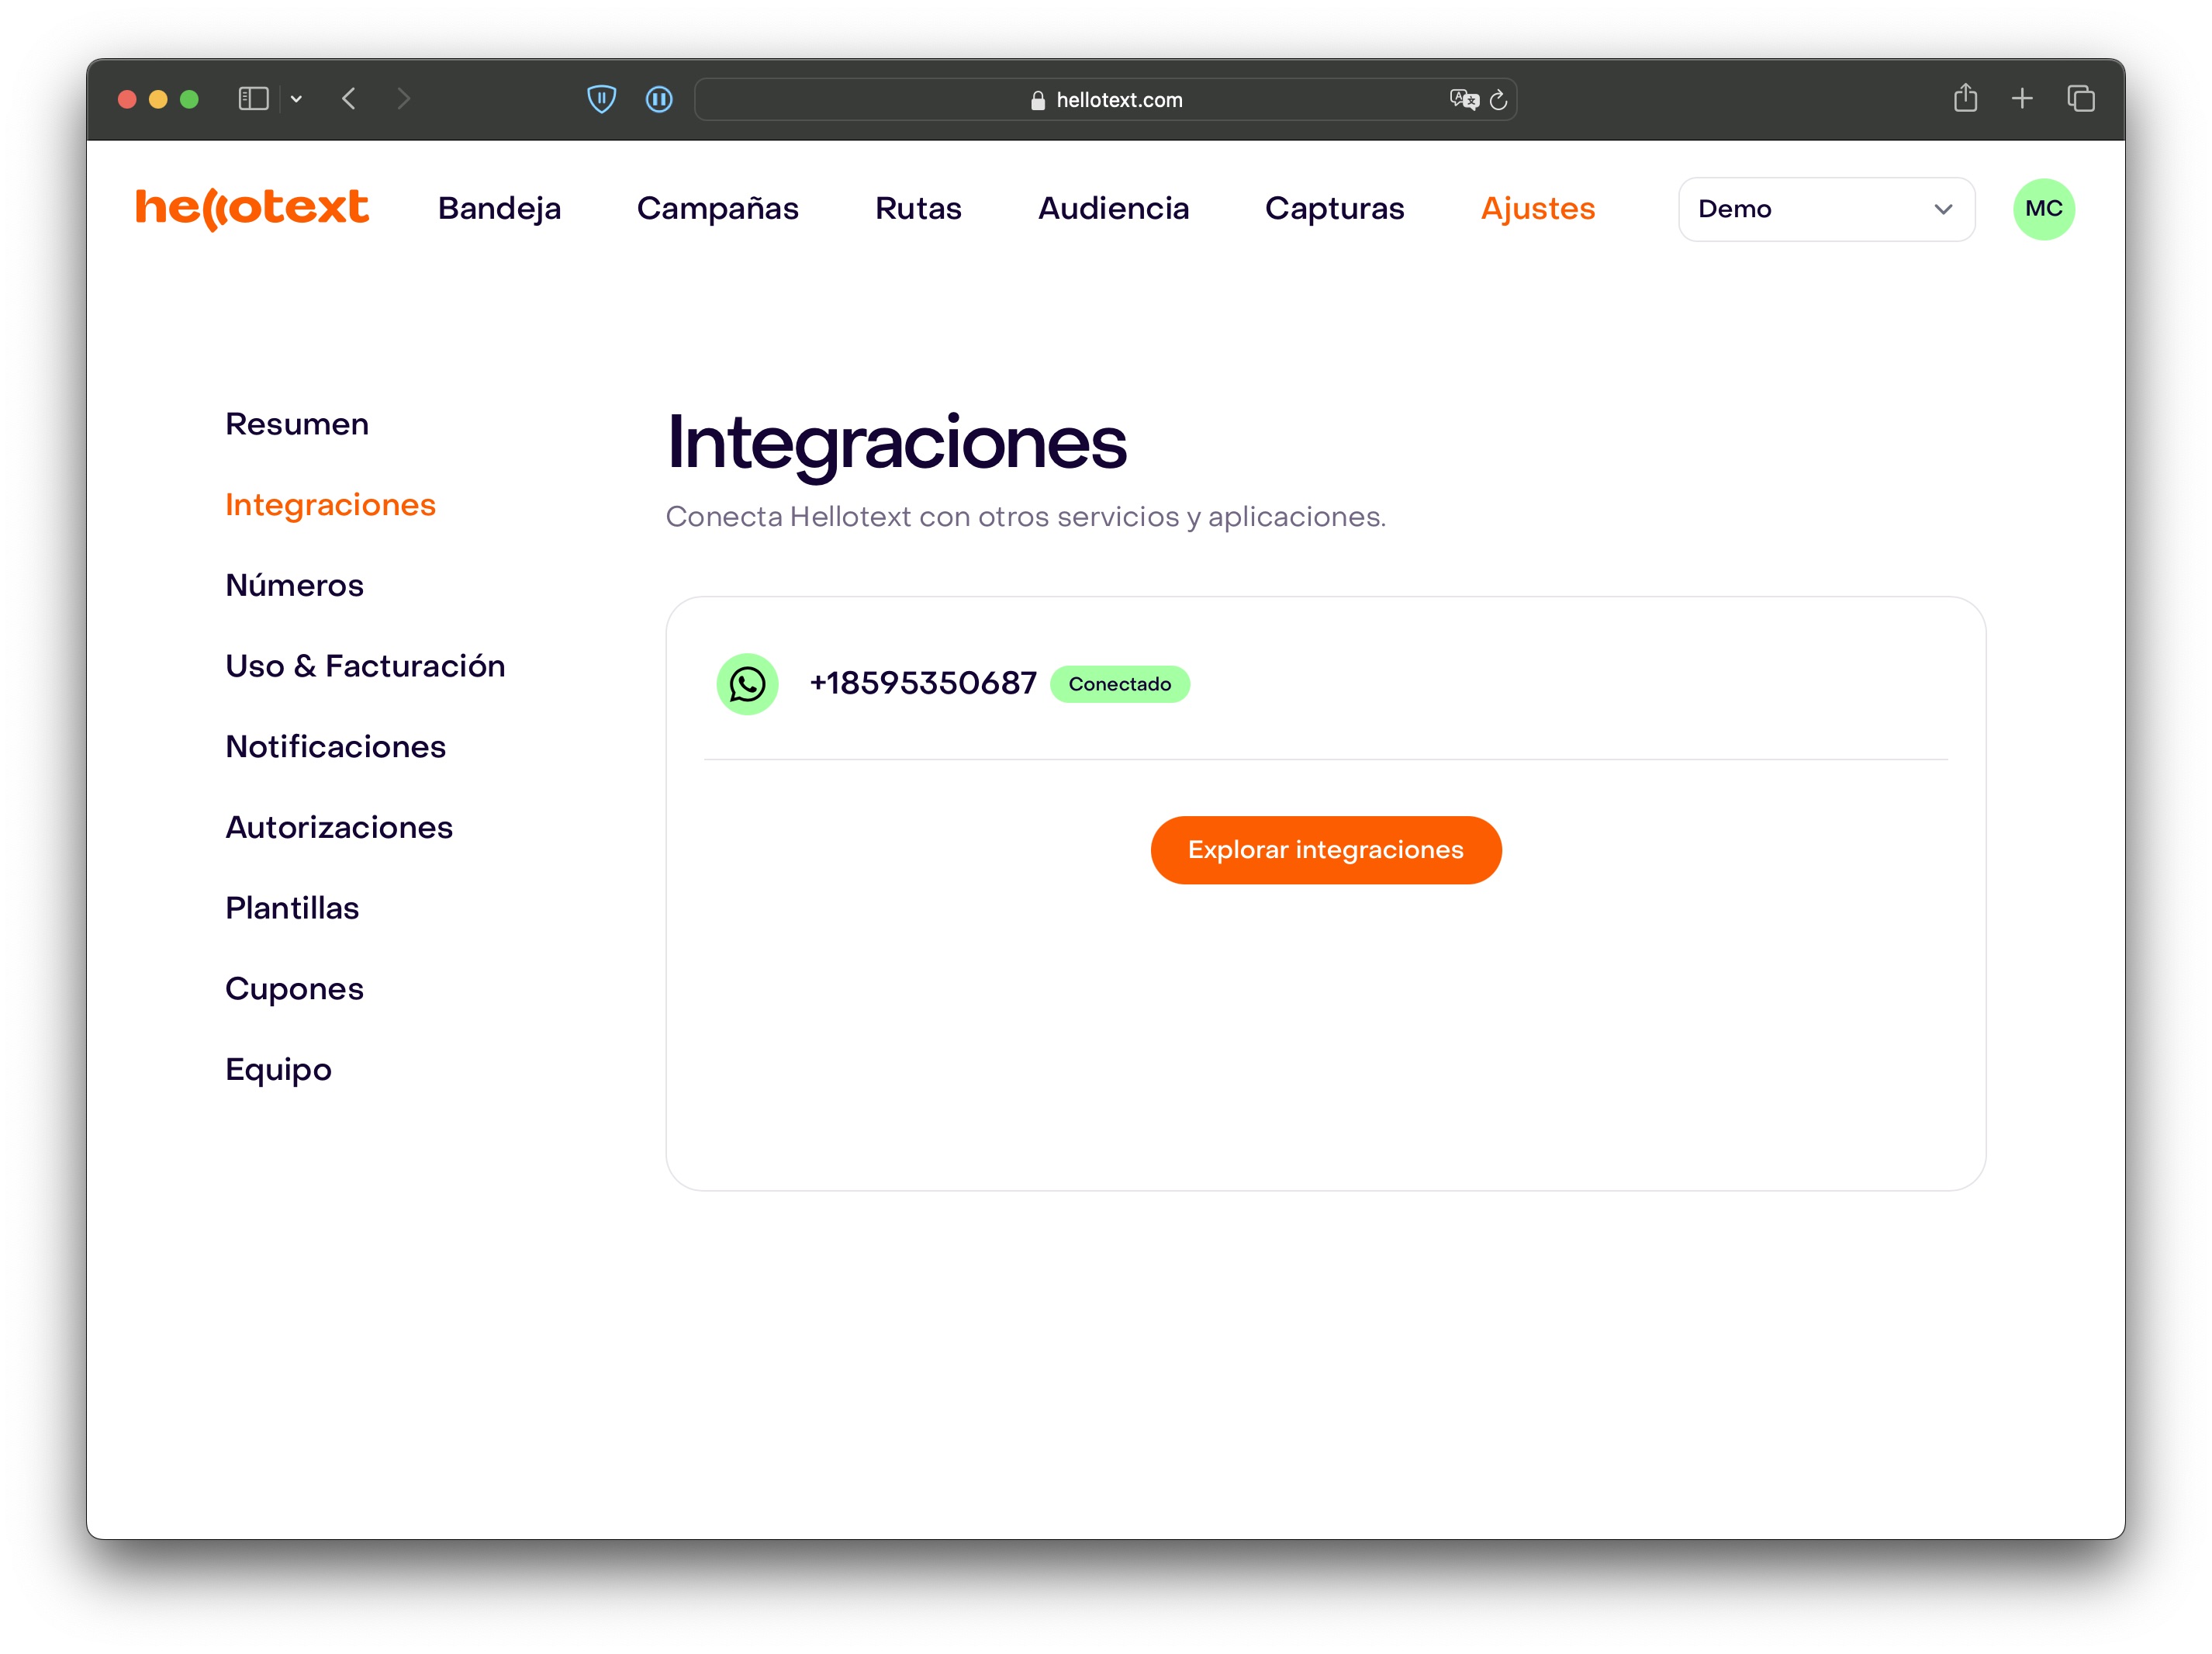Viewport: 2212px width, 1654px height.
Task: Go to Cupones settings
Action: [x=294, y=989]
